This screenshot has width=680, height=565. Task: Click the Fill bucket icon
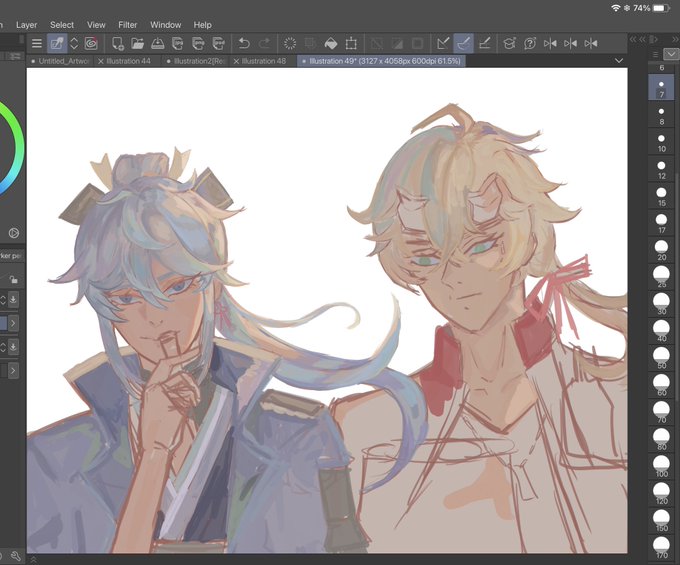pos(331,43)
